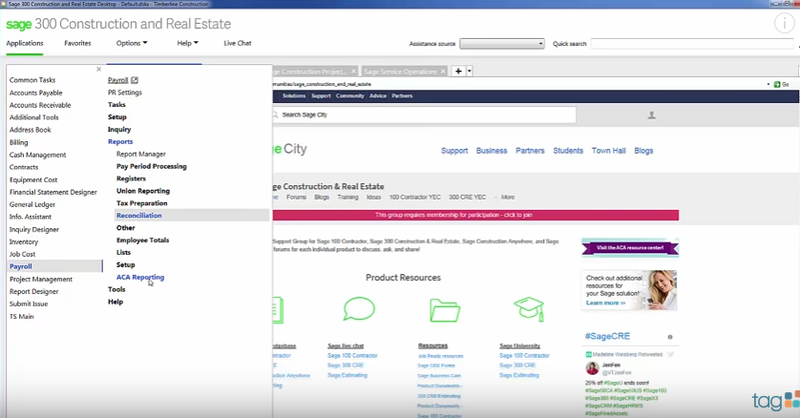Expand Pay Period Processing reports
The image size is (800, 418).
(x=152, y=166)
